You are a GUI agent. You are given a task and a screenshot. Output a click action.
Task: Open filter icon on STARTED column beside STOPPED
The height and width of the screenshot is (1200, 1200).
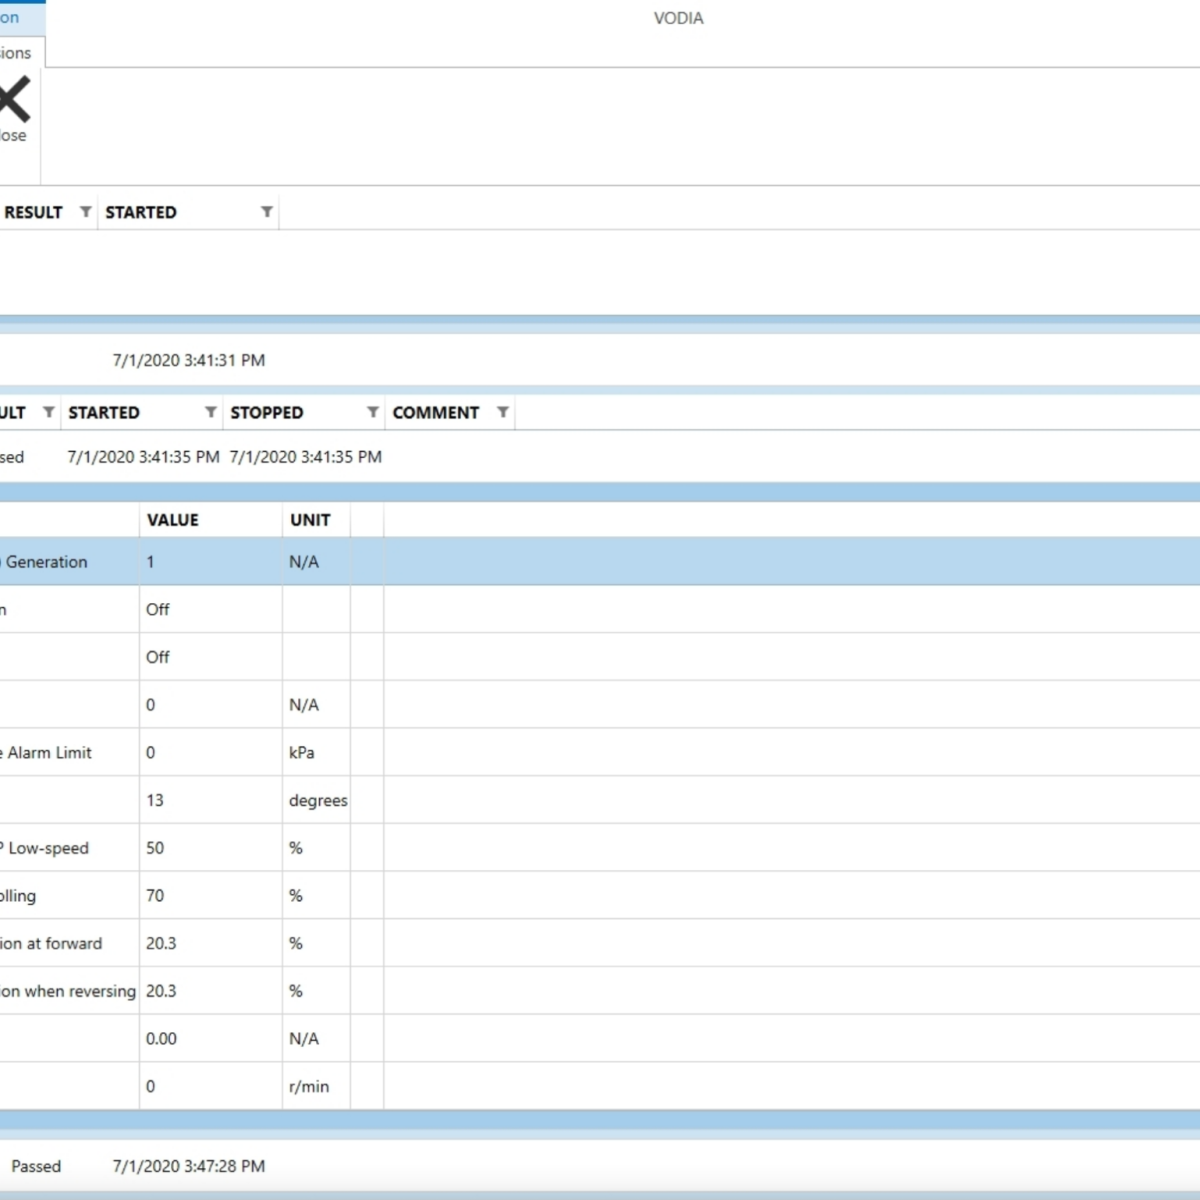pos(210,412)
